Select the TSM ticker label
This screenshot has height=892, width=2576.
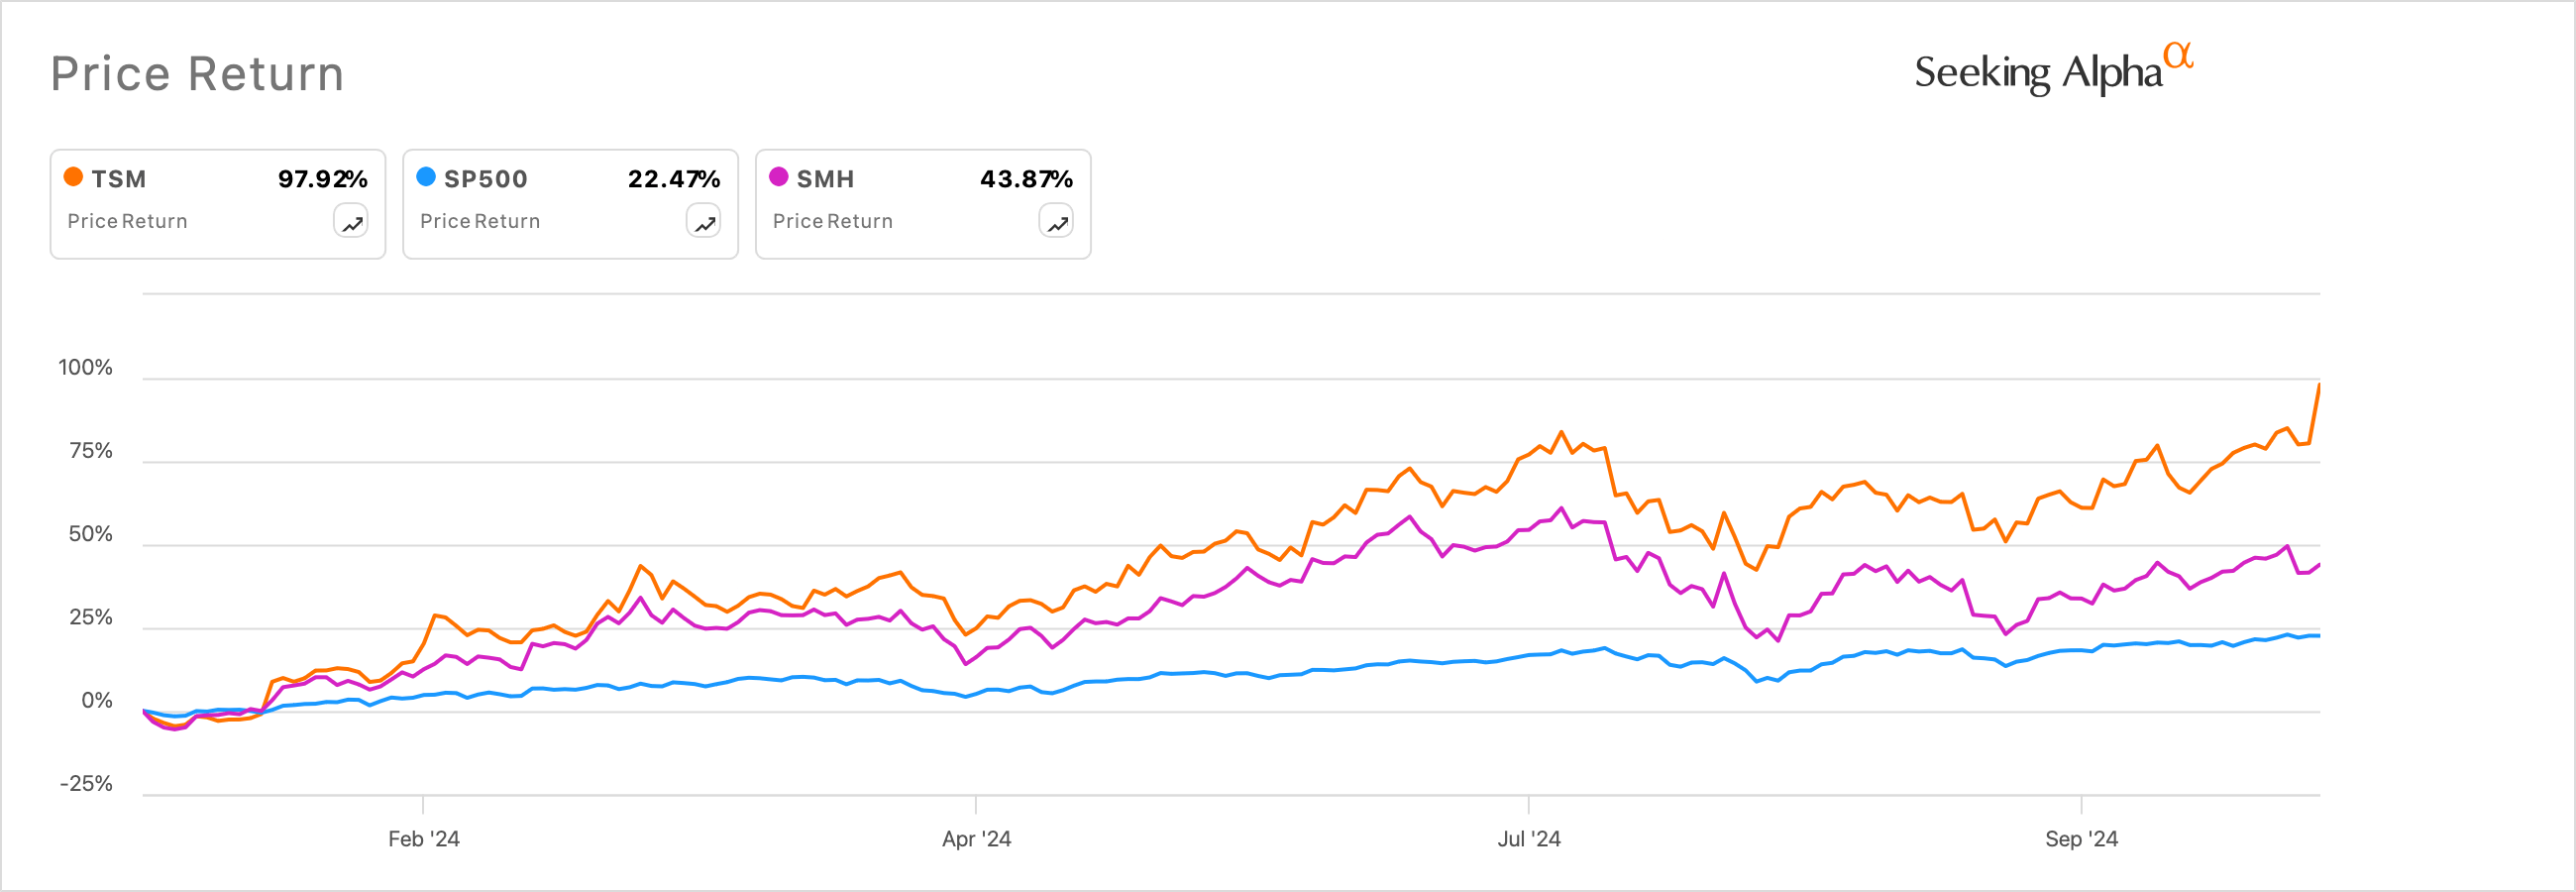[119, 179]
